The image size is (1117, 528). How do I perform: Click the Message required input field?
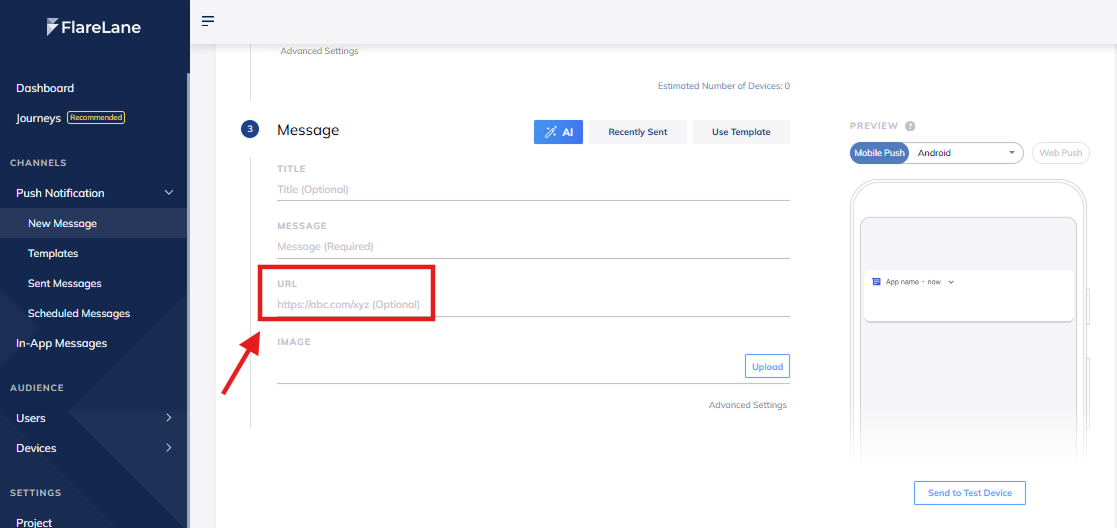point(533,247)
